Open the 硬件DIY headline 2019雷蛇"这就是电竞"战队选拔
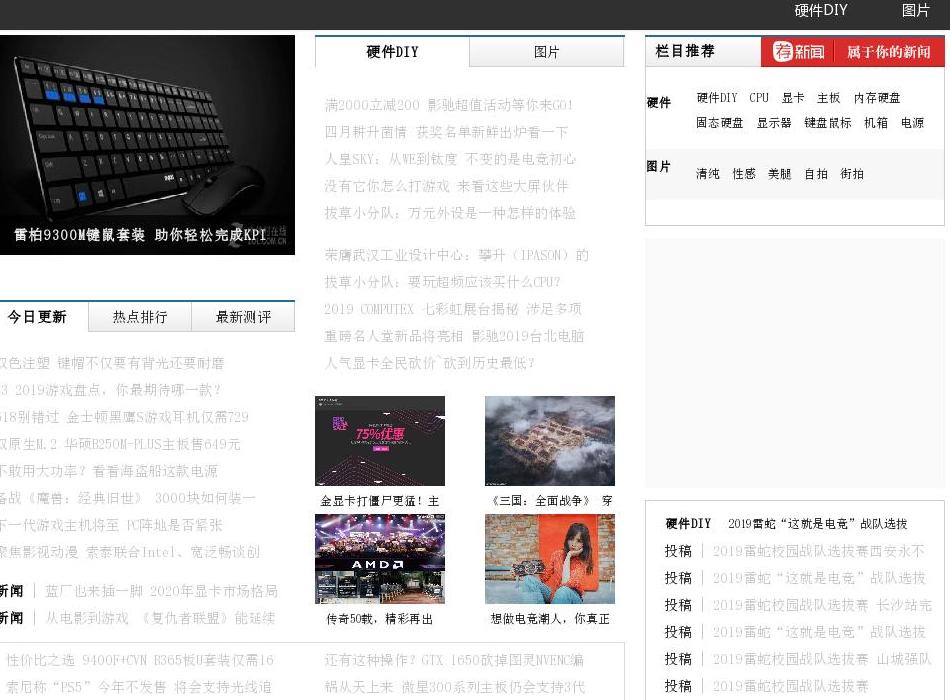The height and width of the screenshot is (700, 950). pyautogui.click(x=817, y=524)
